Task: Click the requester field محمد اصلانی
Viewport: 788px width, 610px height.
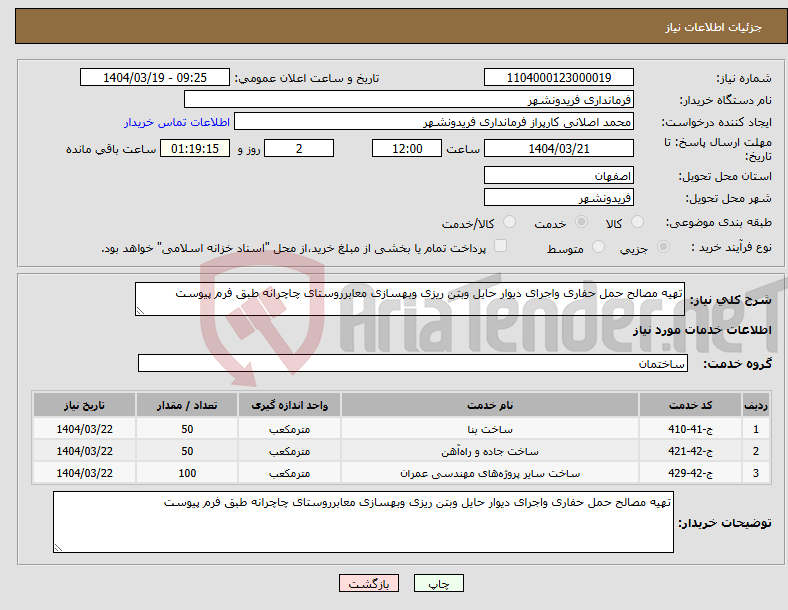Action: [434, 122]
